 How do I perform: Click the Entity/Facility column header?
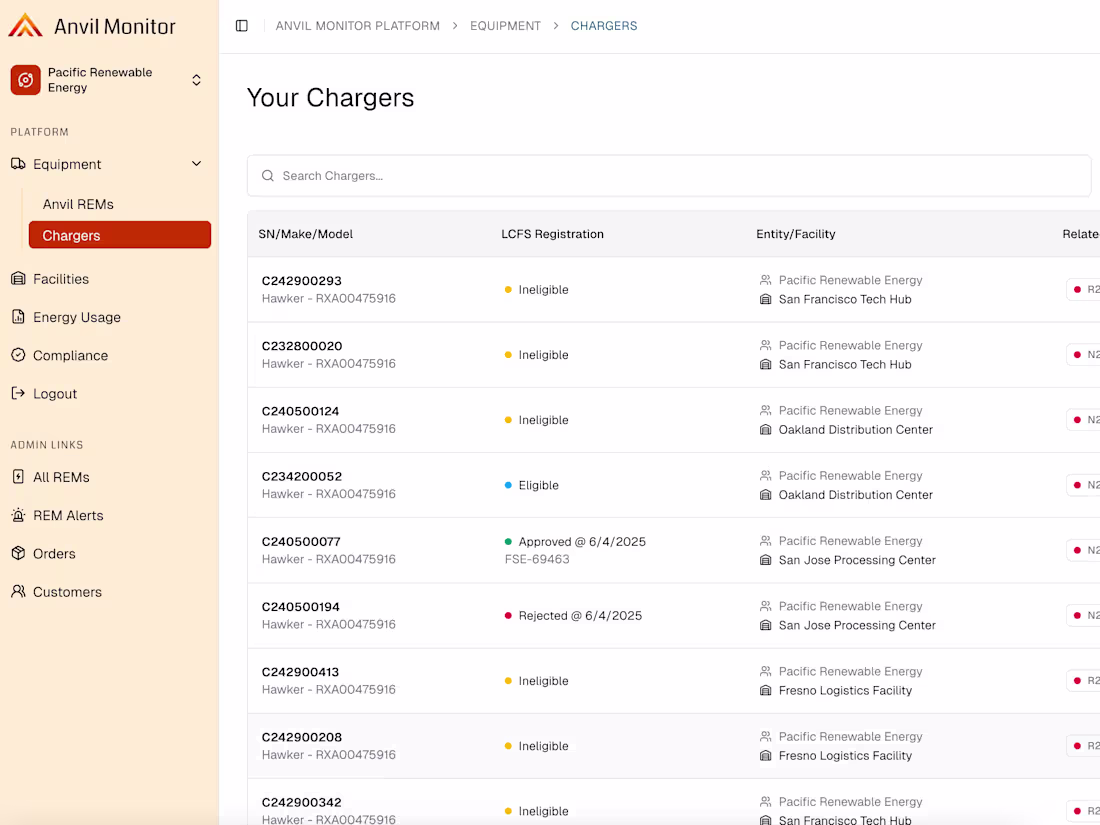tap(796, 234)
